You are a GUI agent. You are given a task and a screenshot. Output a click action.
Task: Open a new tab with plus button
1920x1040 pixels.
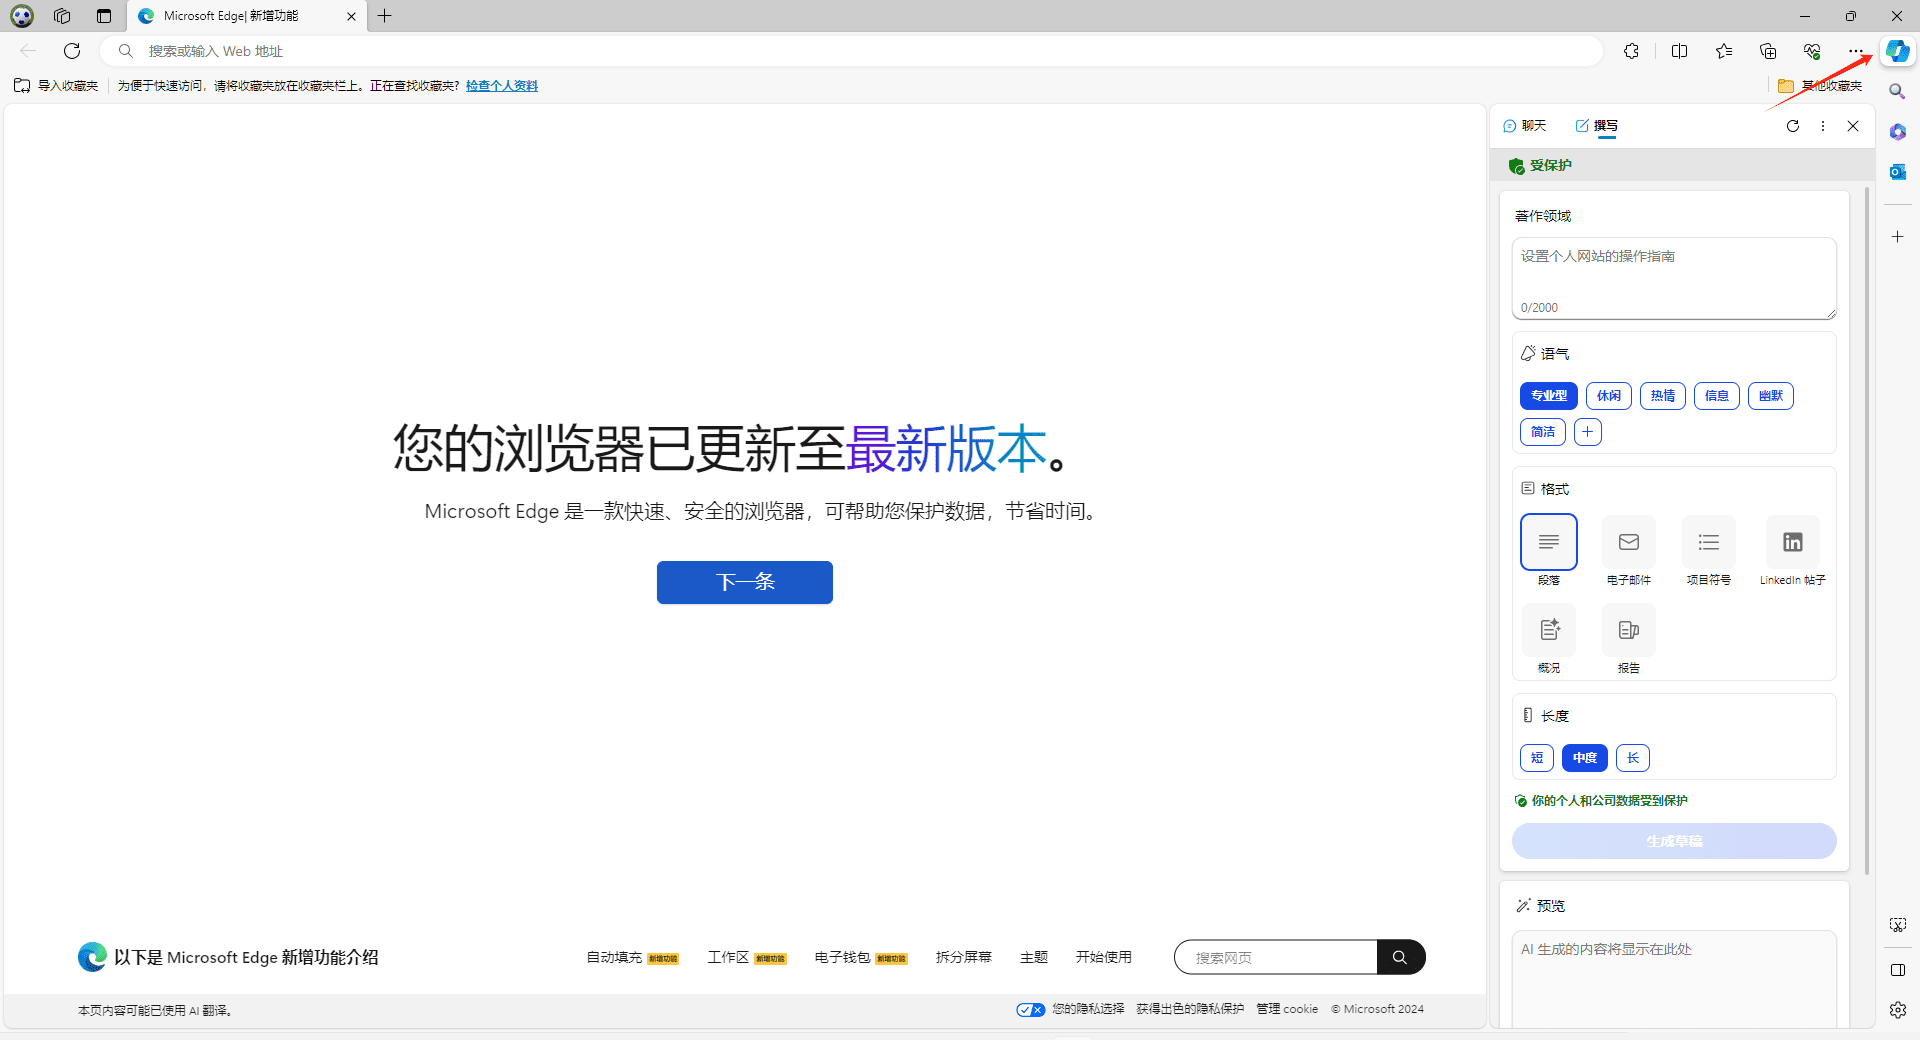pos(384,16)
